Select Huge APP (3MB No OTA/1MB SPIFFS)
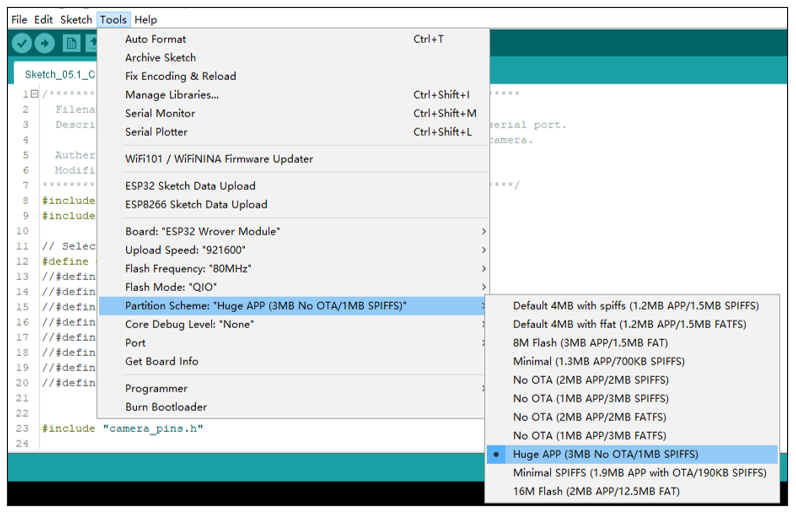The height and width of the screenshot is (514, 796). tap(632, 454)
